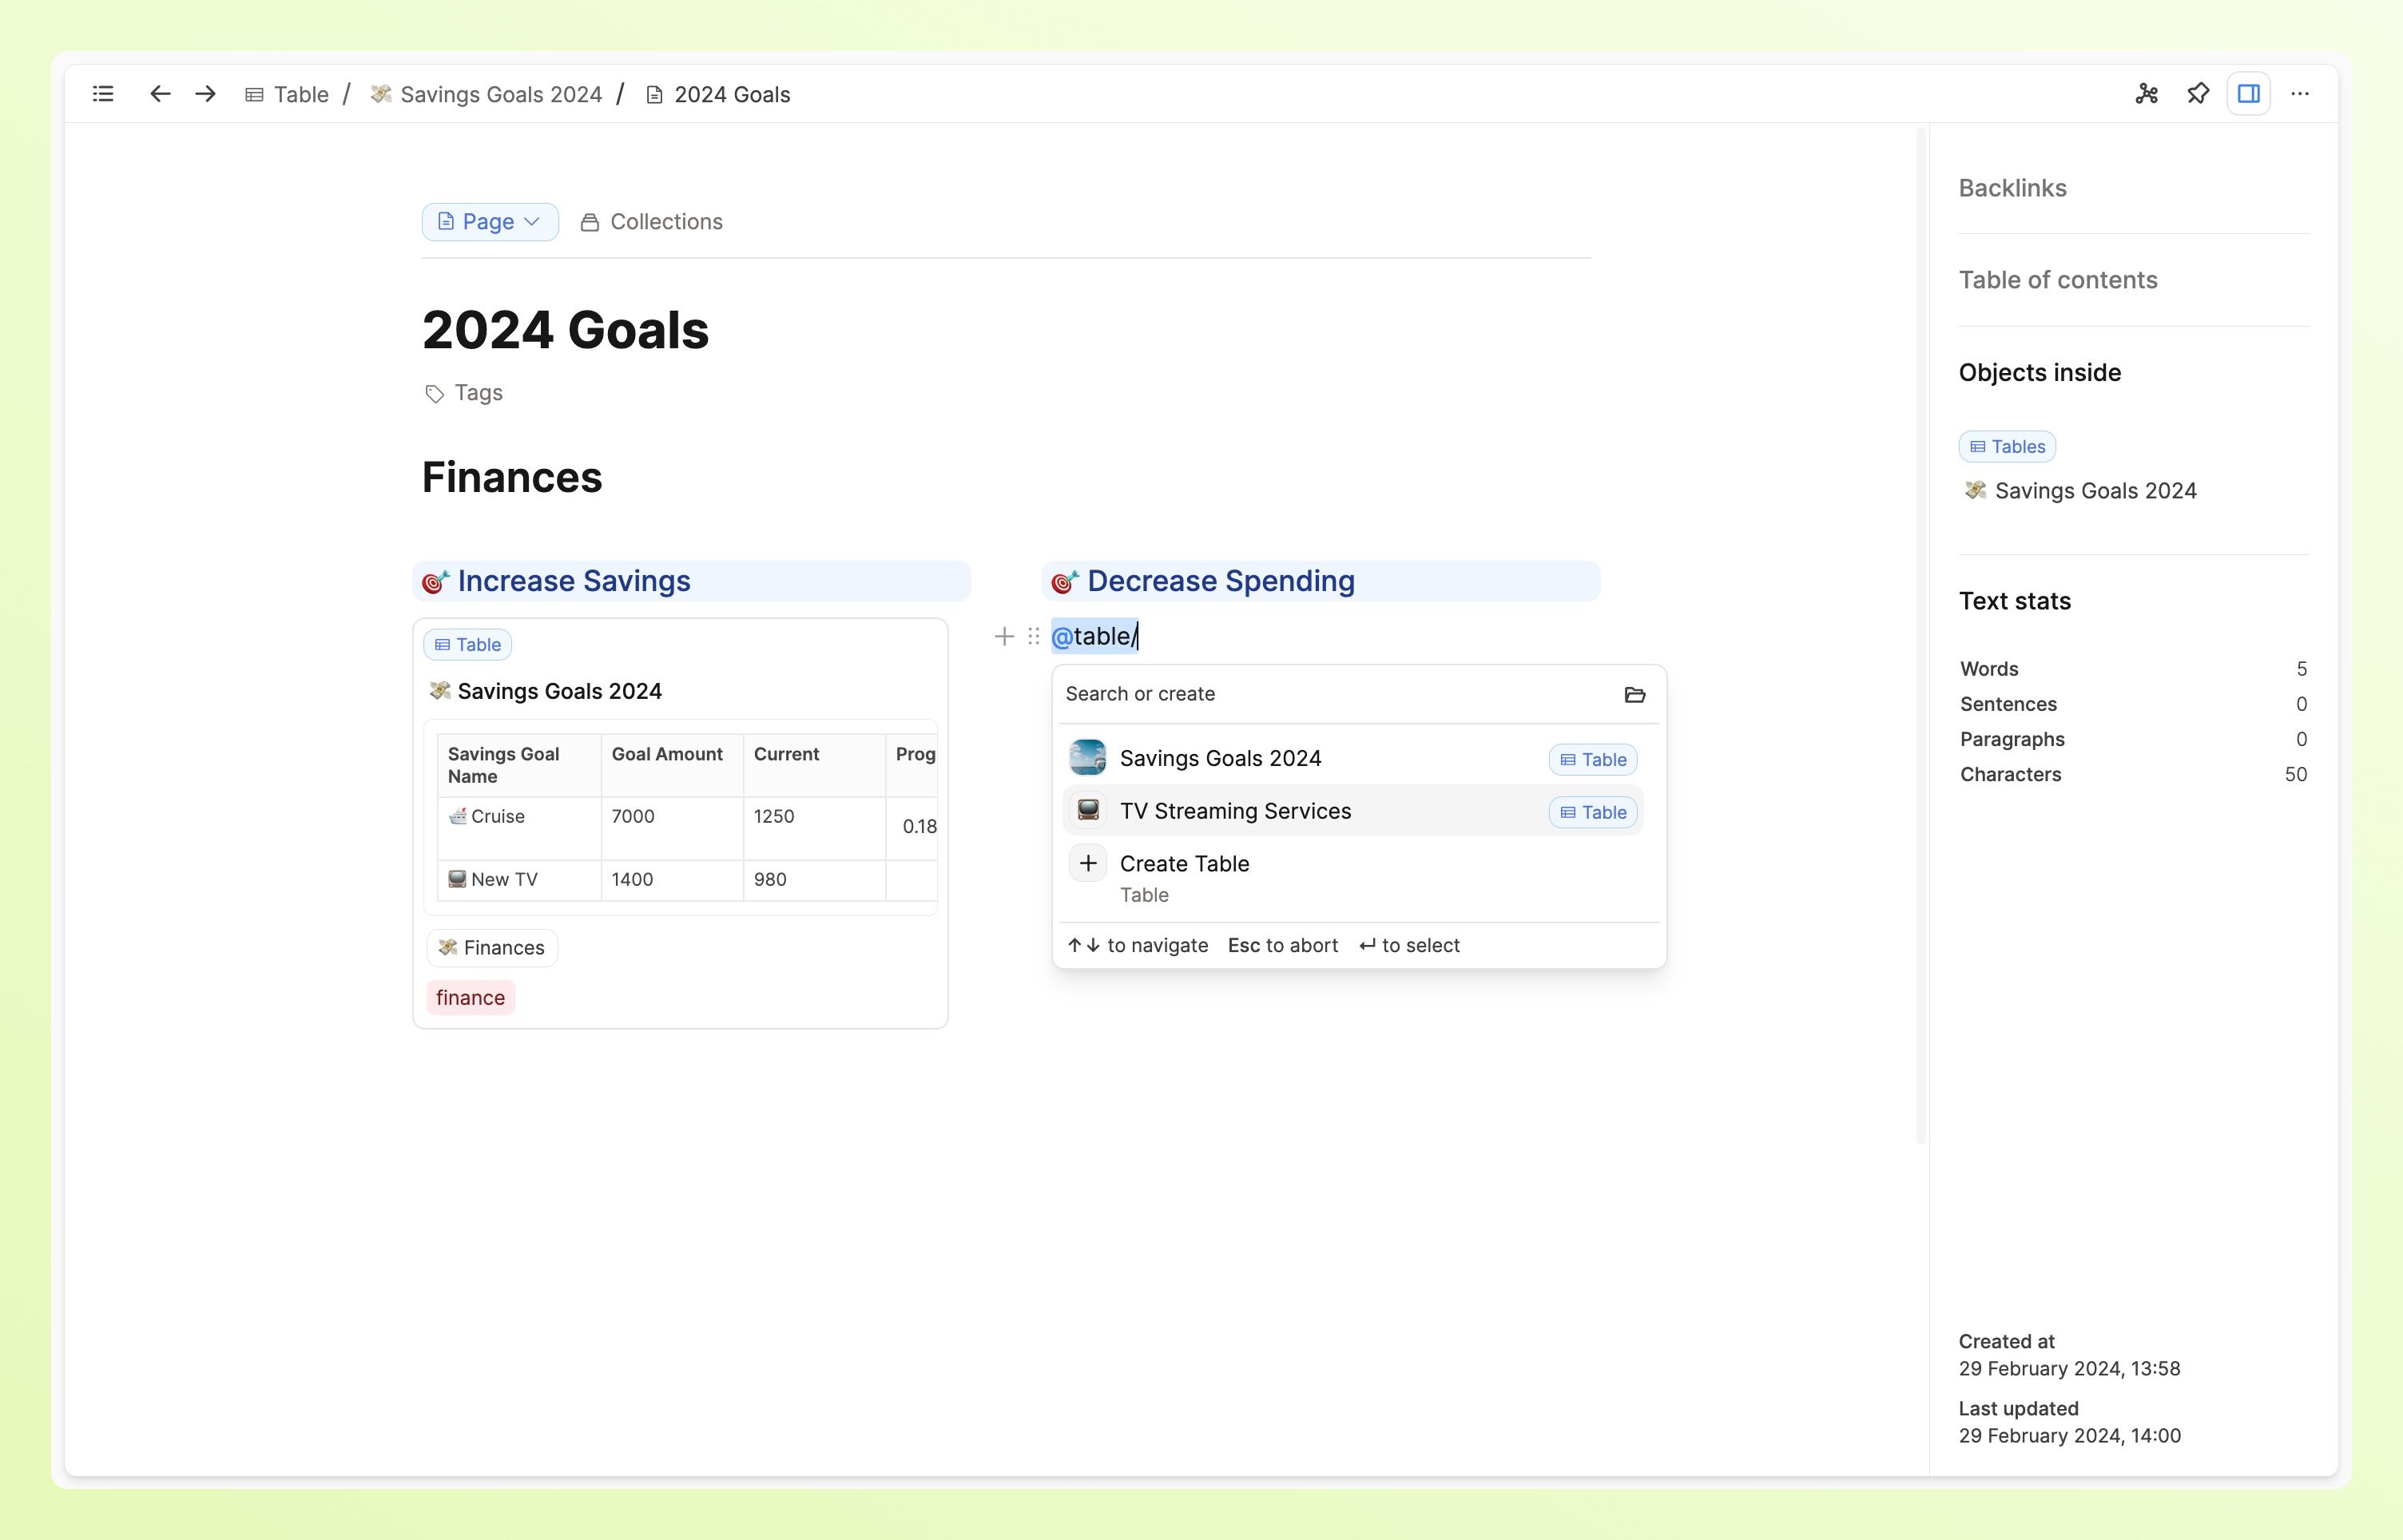Viewport: 2403px width, 1540px height.
Task: Add a block with the plus icon
Action: tap(1004, 636)
